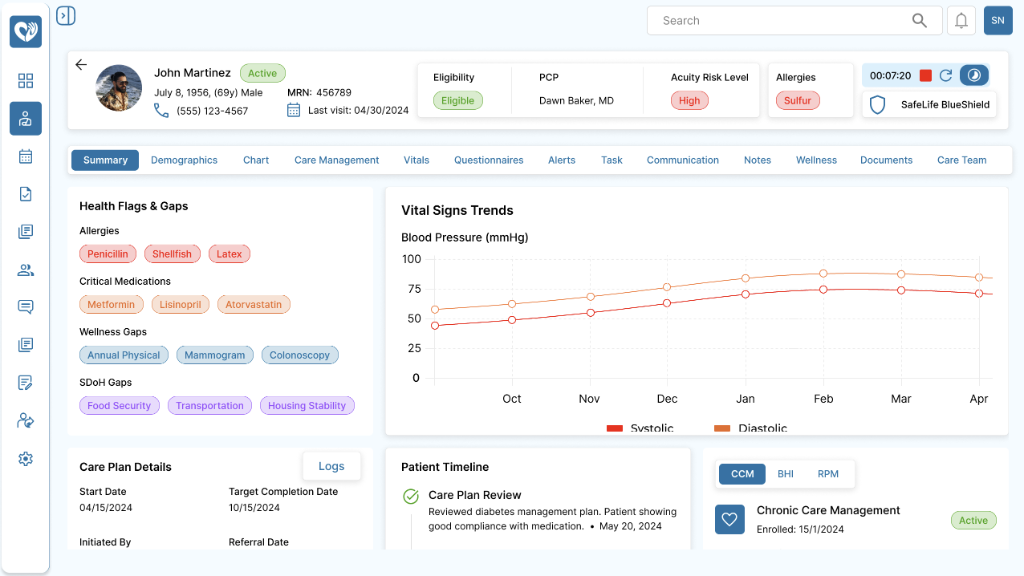Switch to the BHI program
The height and width of the screenshot is (576, 1024).
click(x=786, y=474)
